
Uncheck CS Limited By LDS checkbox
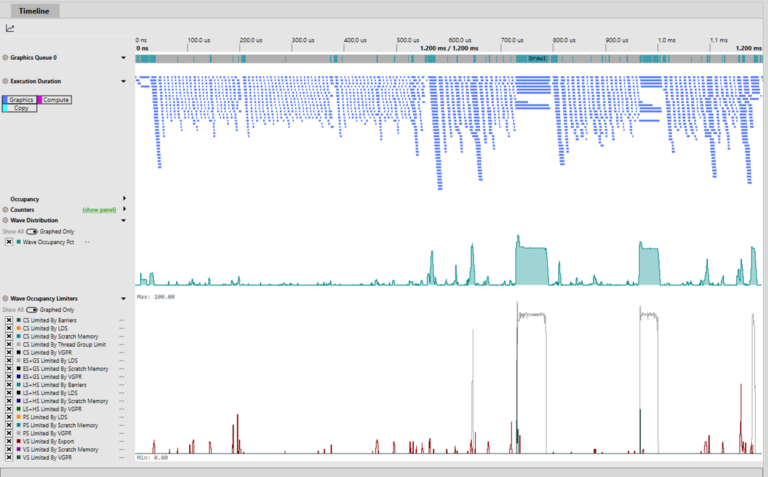[x=9, y=328]
